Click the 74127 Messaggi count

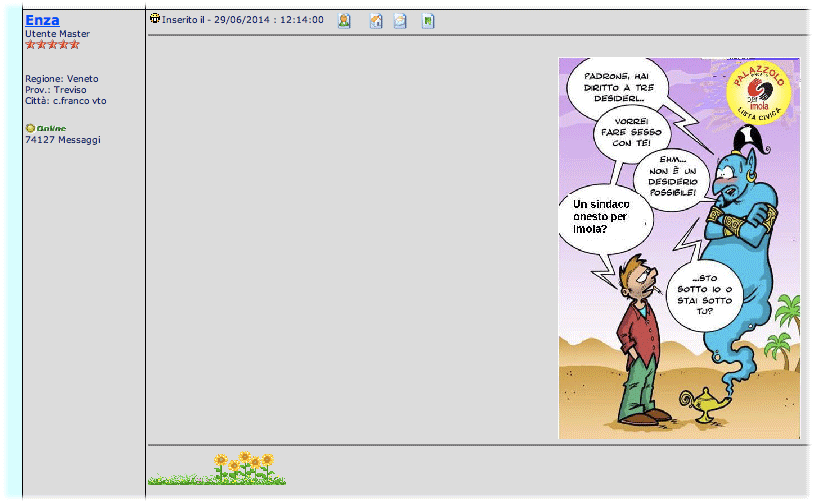pos(63,140)
